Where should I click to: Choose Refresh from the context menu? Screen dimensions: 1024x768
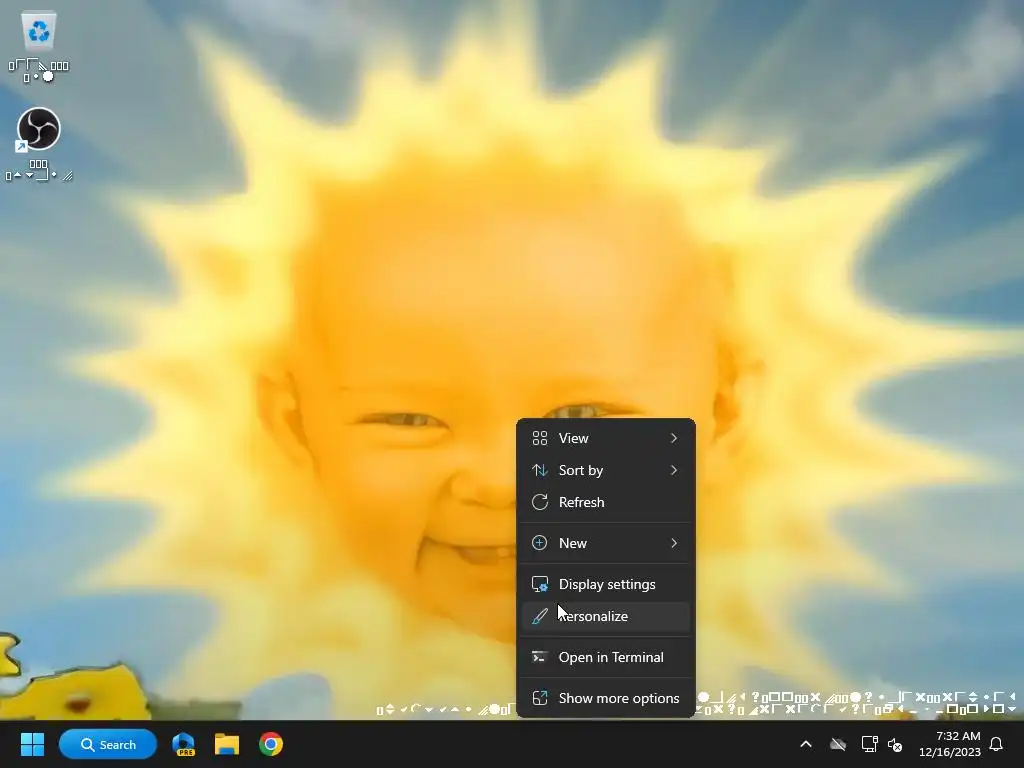point(605,502)
